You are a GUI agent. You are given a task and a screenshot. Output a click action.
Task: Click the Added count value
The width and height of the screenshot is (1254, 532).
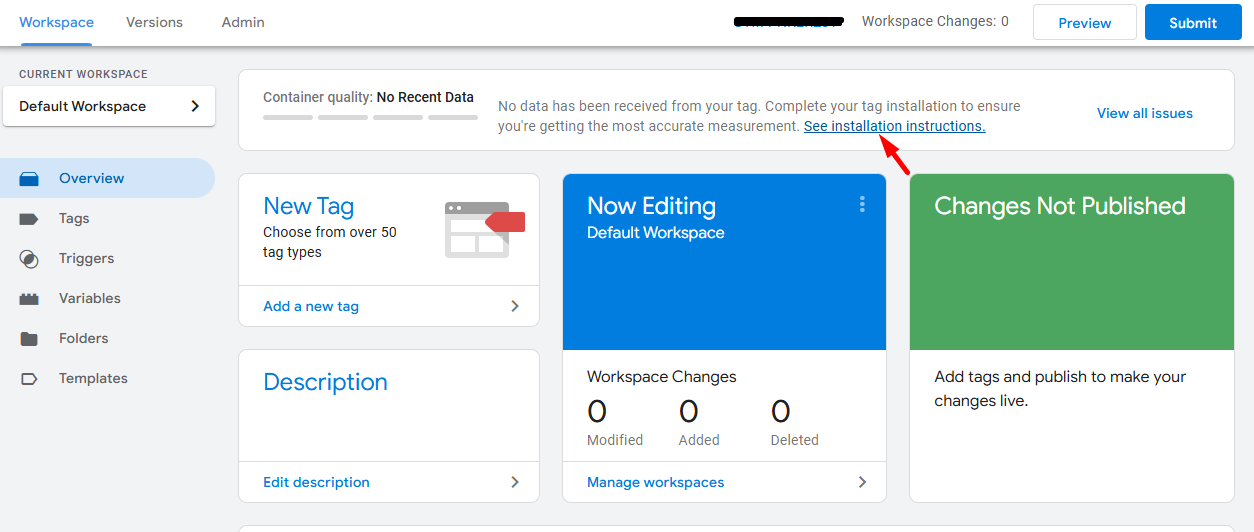(x=689, y=411)
